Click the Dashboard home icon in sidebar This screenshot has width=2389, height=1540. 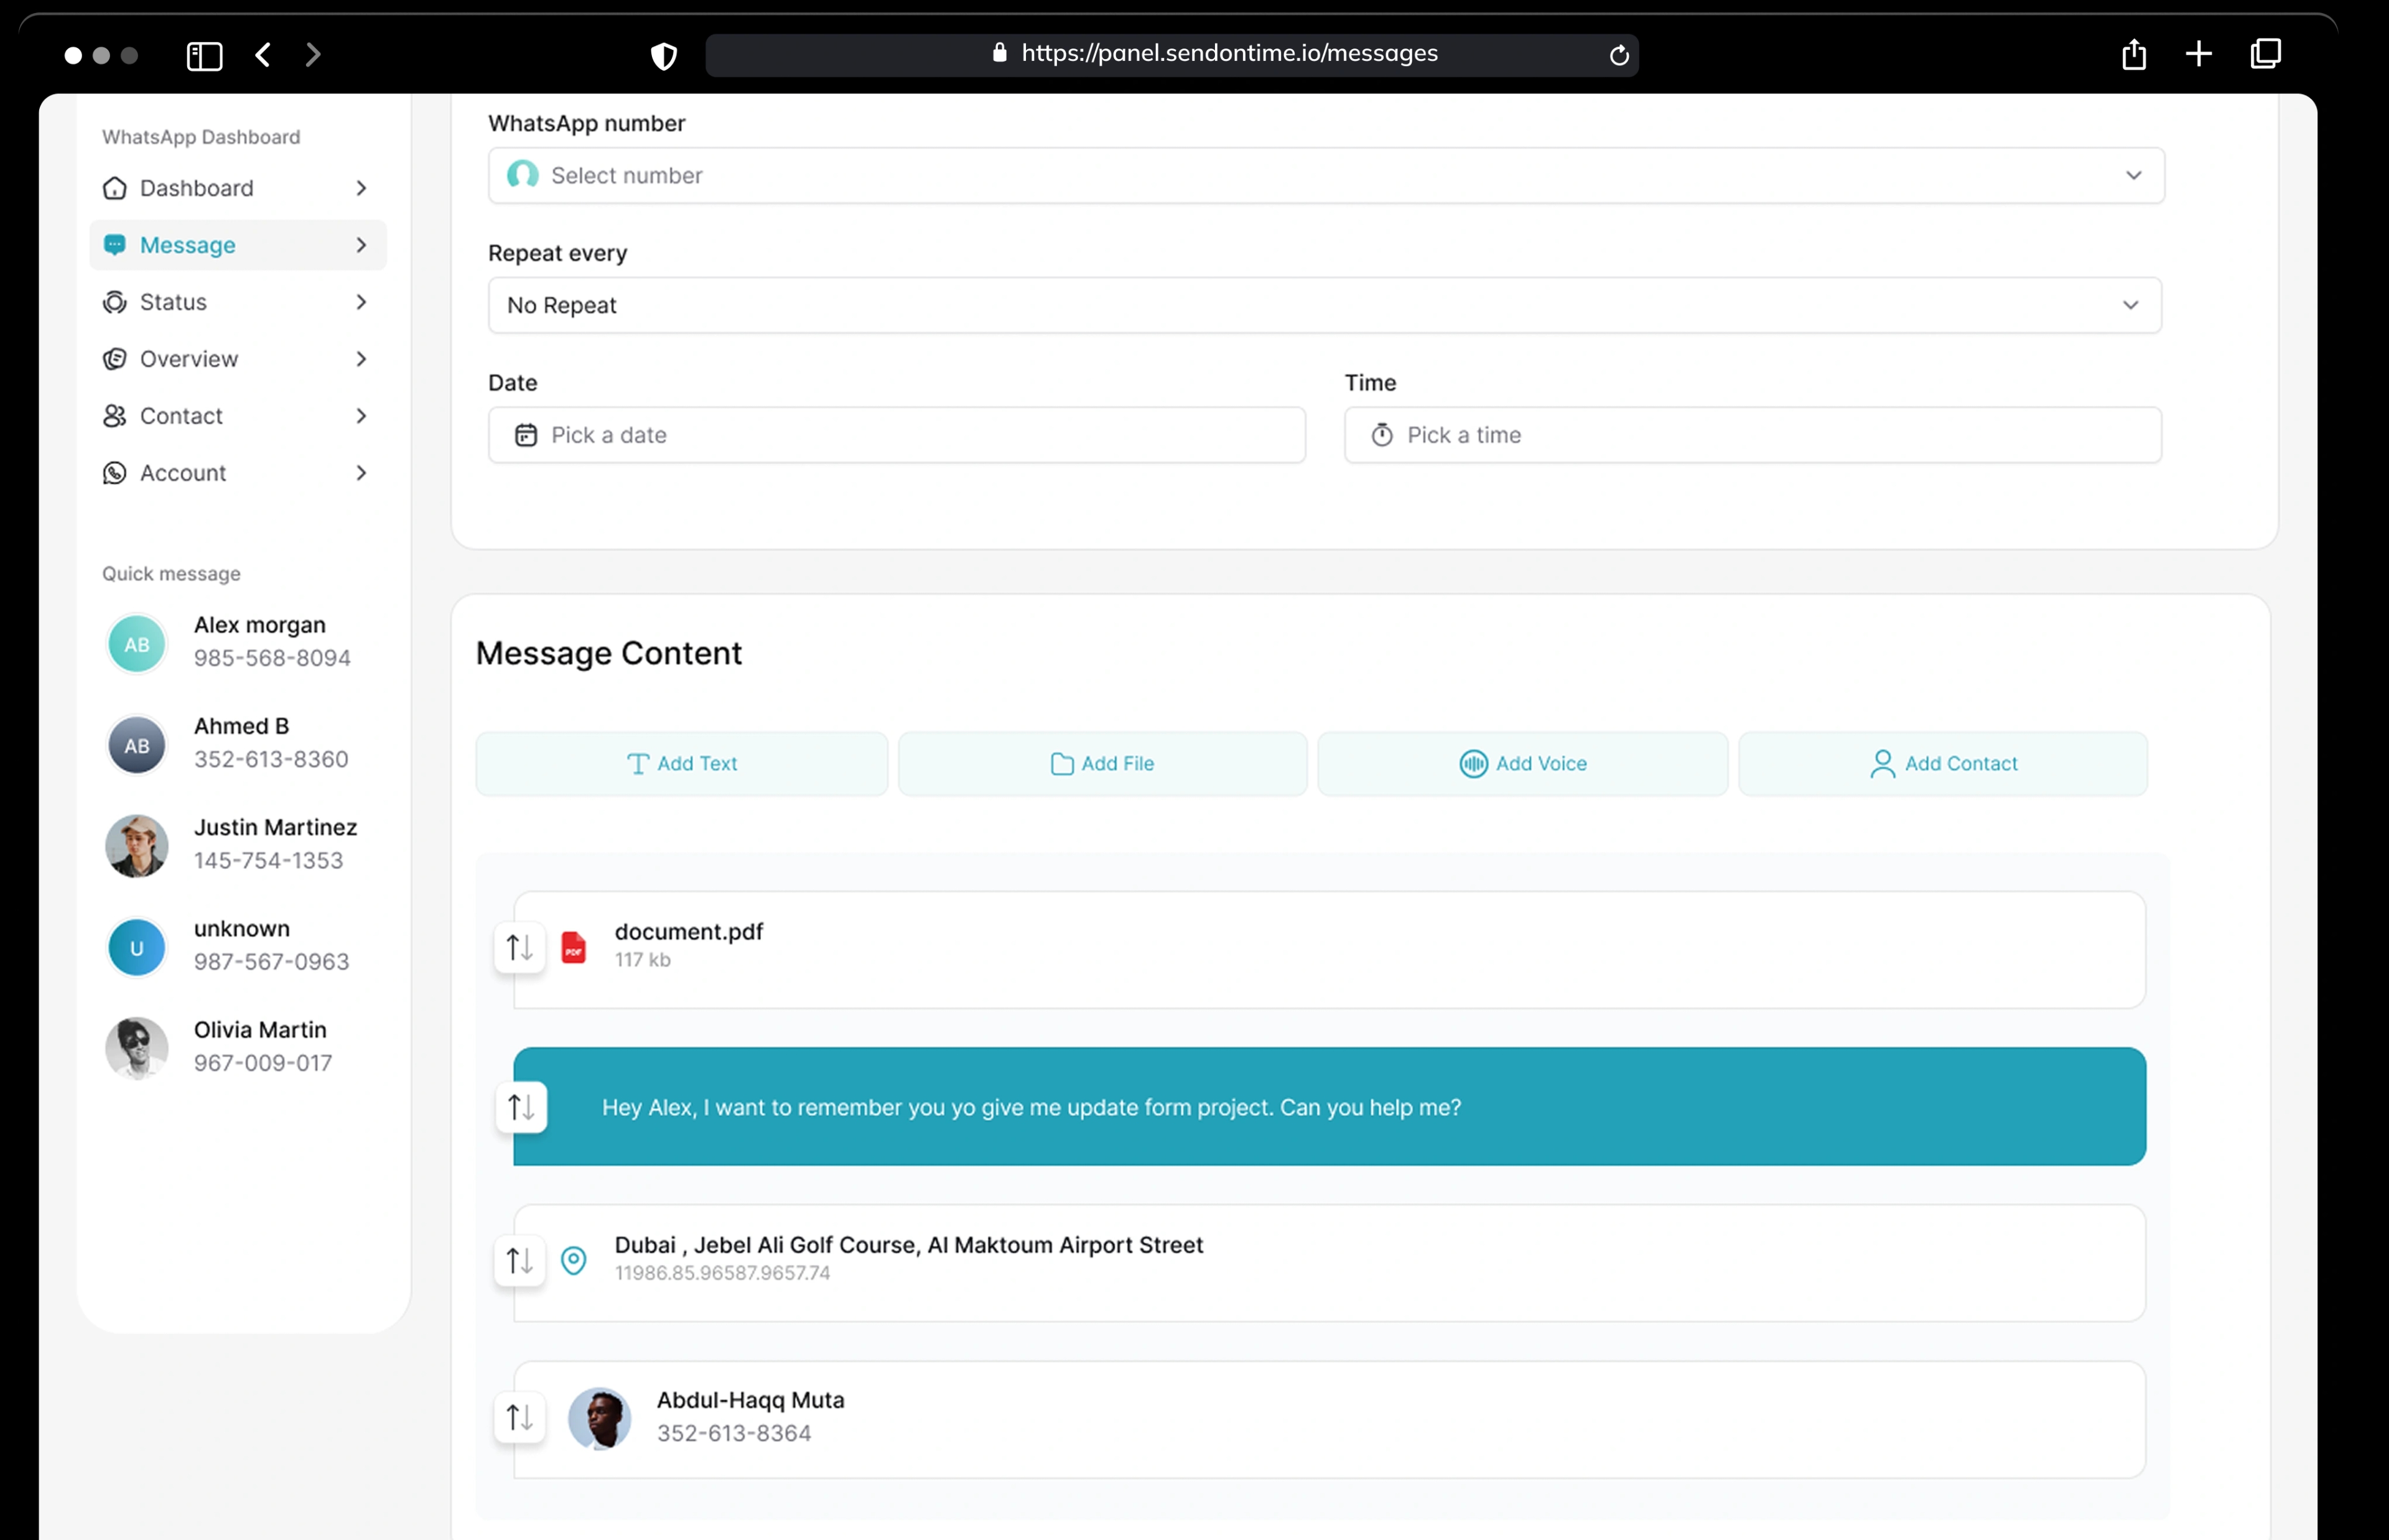[x=115, y=188]
